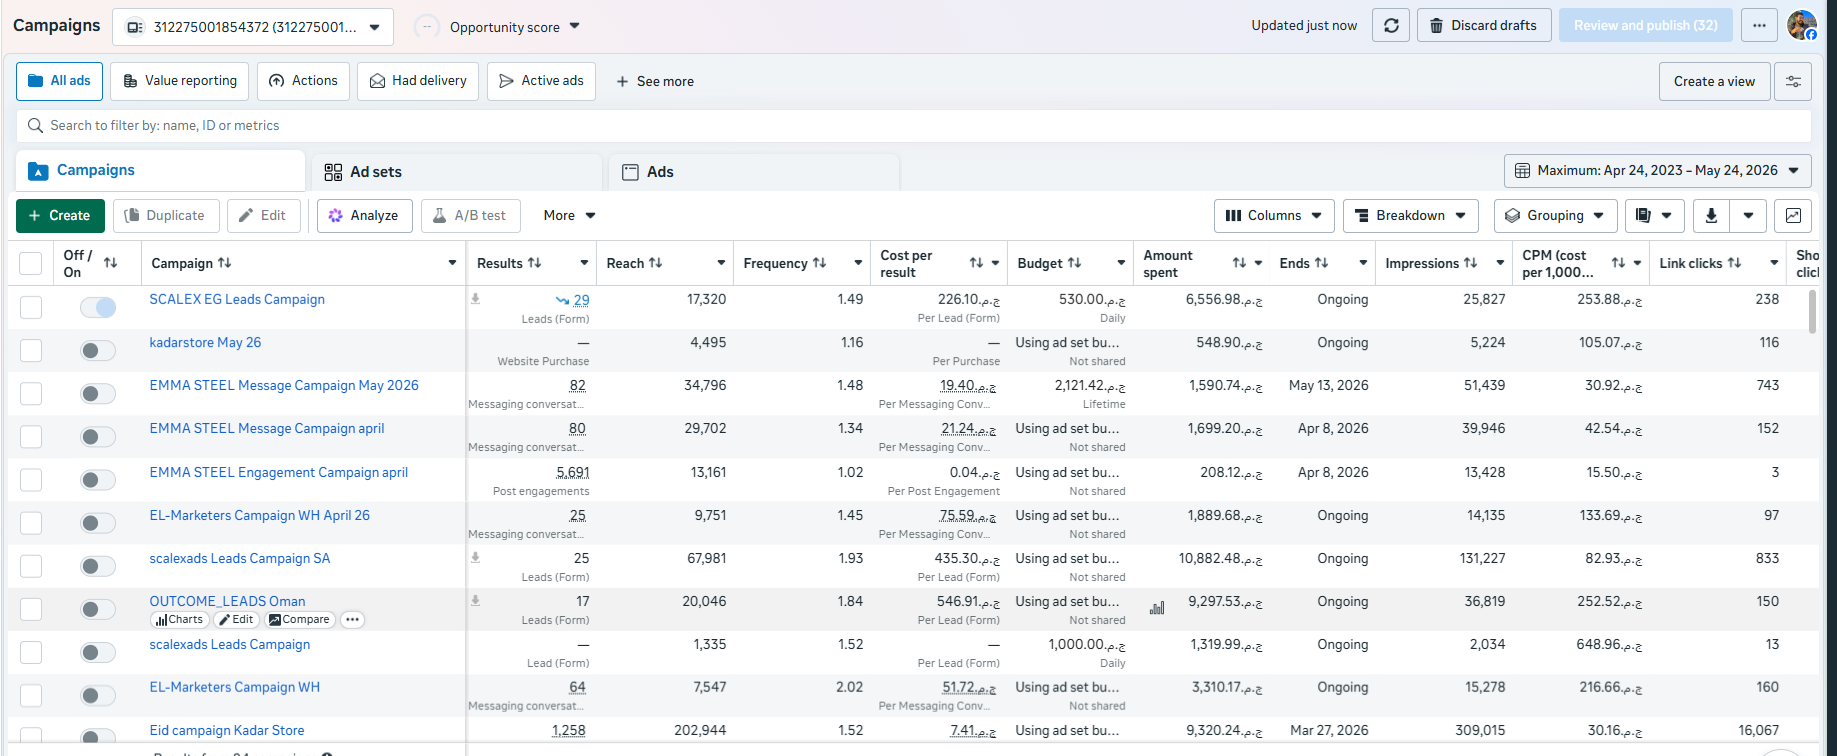This screenshot has height=756, width=1837.
Task: Expand the More actions dropdown
Action: (x=569, y=215)
